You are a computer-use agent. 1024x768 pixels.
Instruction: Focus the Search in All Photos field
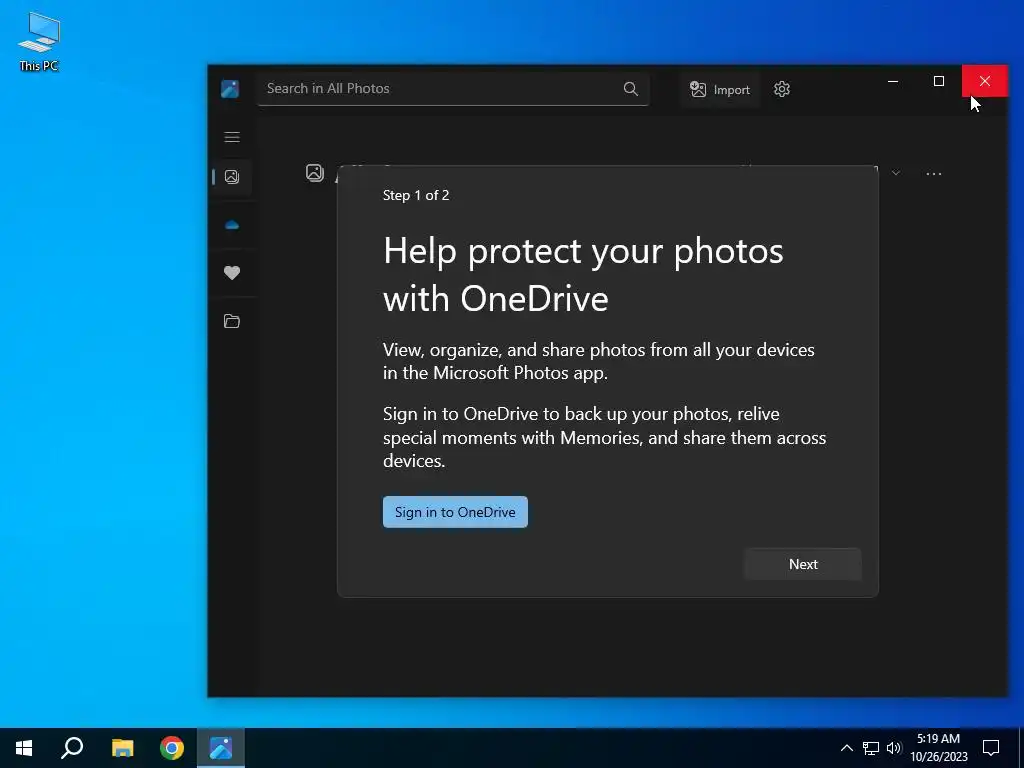(x=453, y=89)
